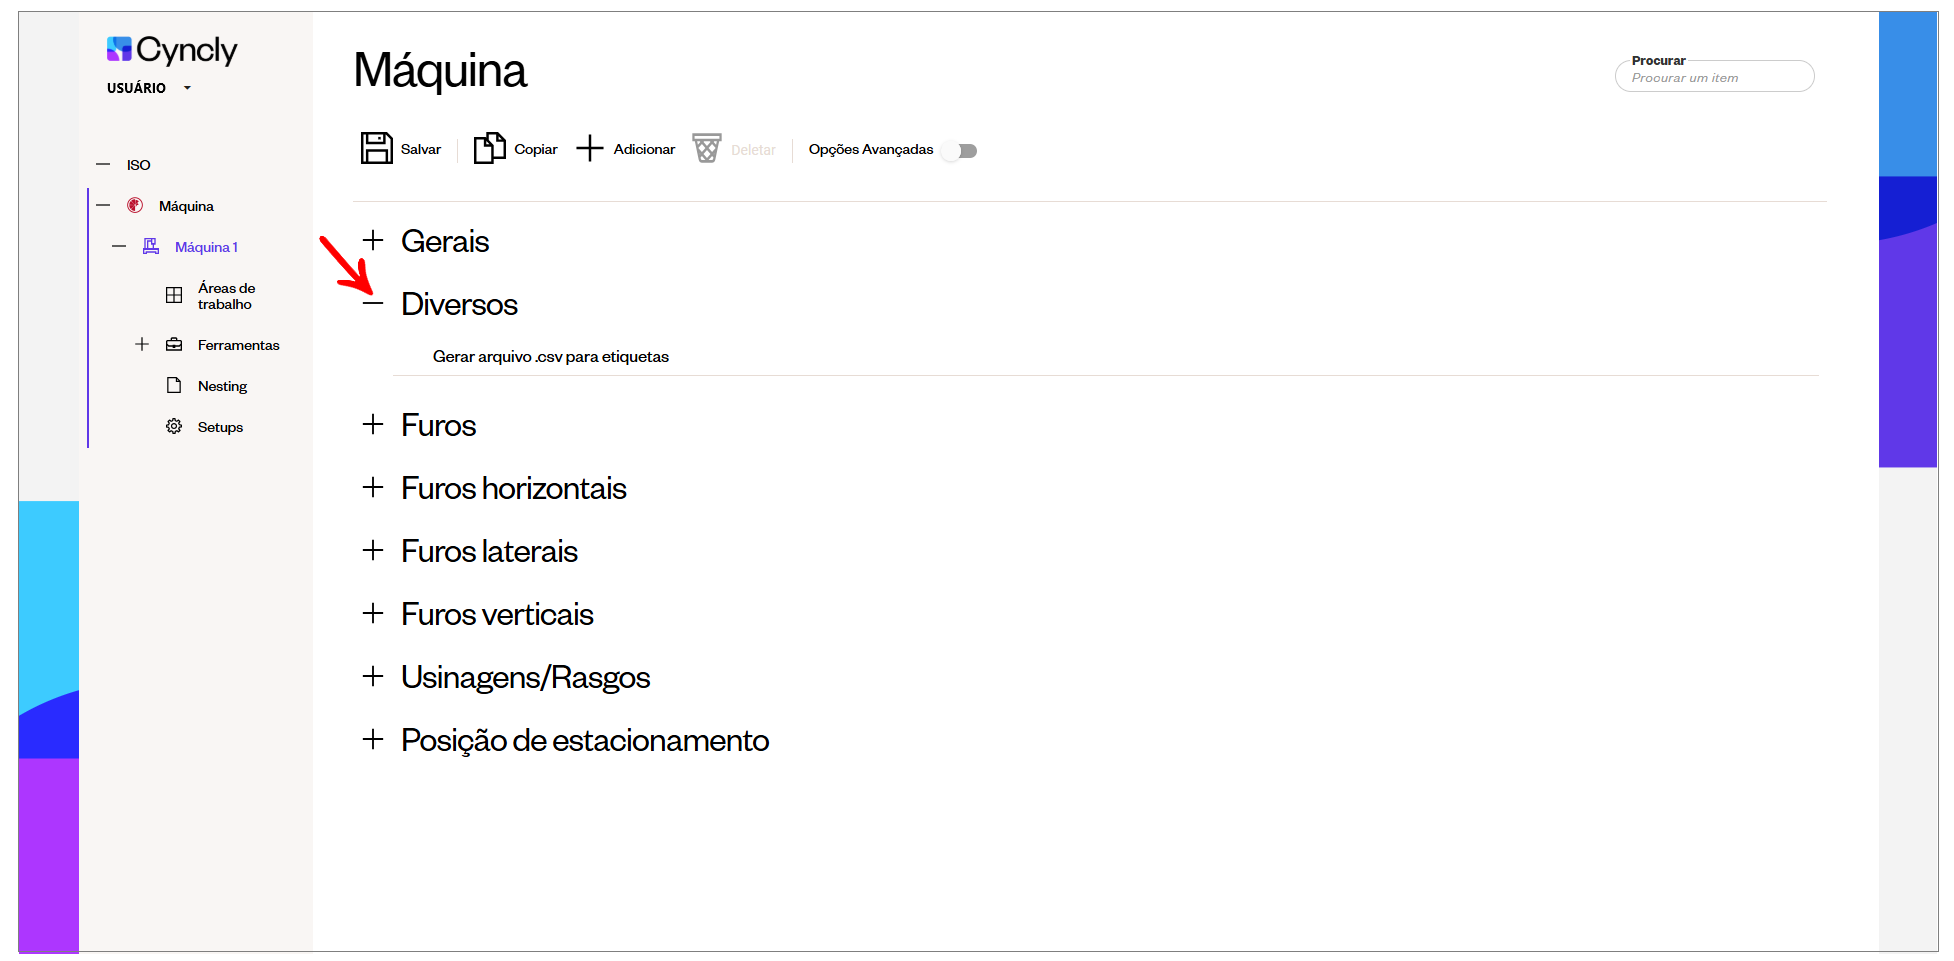
Task: Collapse the ISO tree node
Action: coord(103,164)
